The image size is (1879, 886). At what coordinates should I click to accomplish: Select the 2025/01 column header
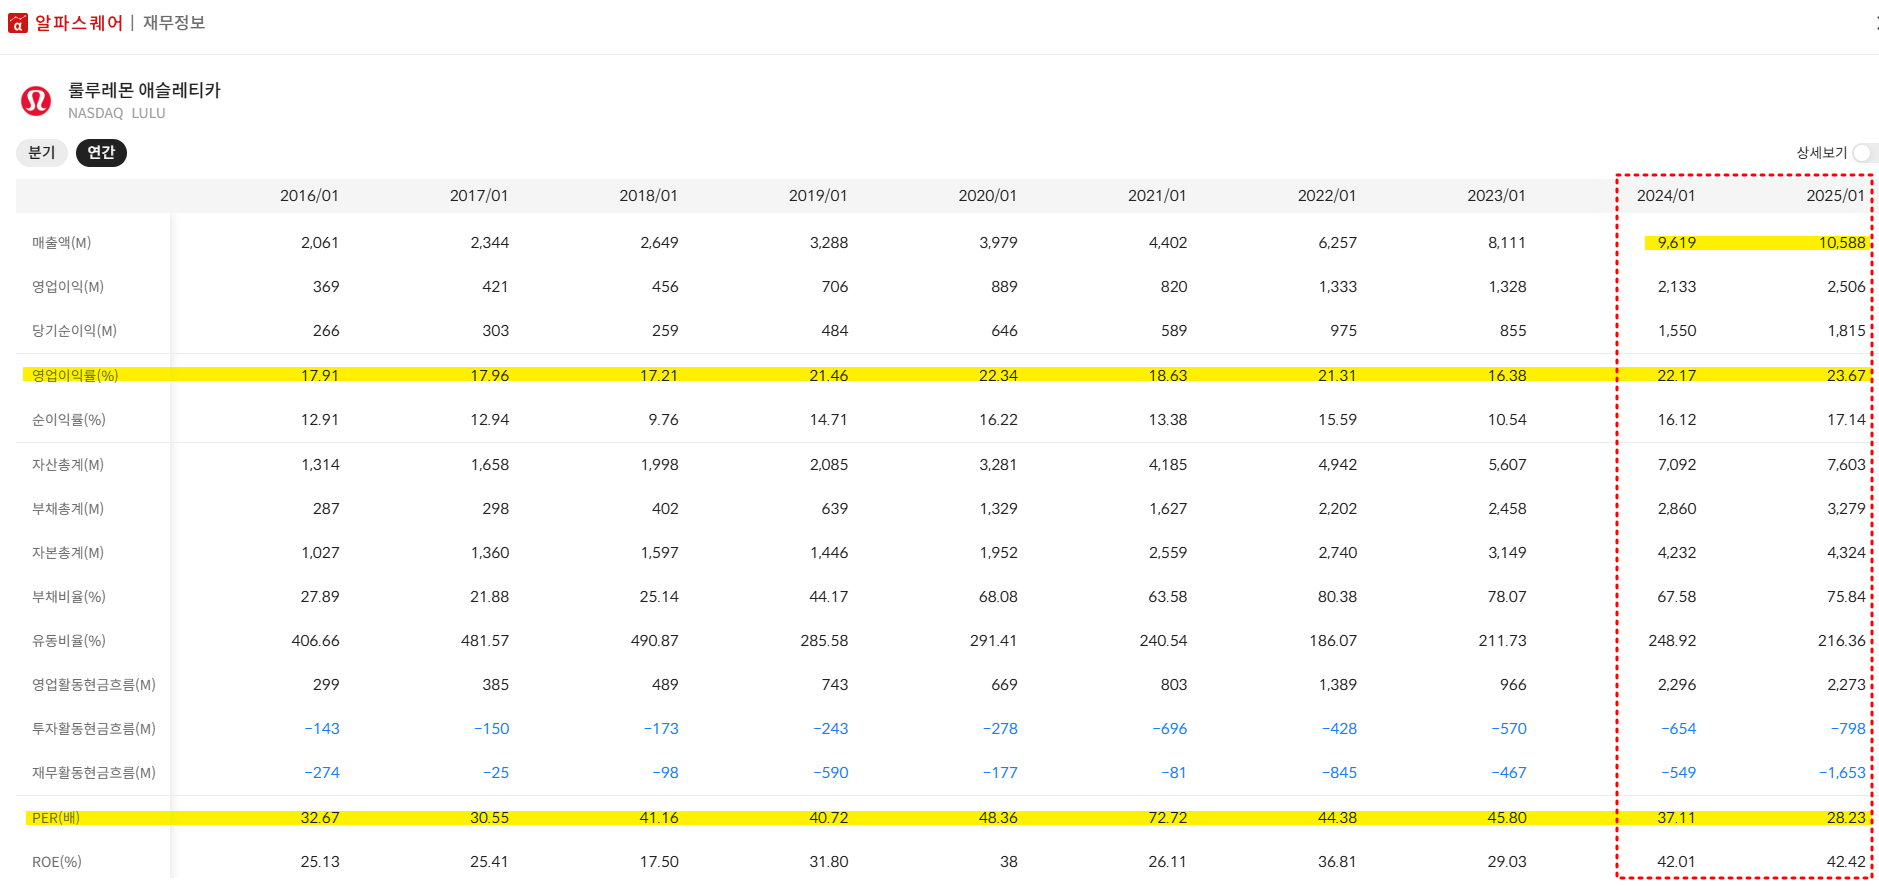(1835, 196)
